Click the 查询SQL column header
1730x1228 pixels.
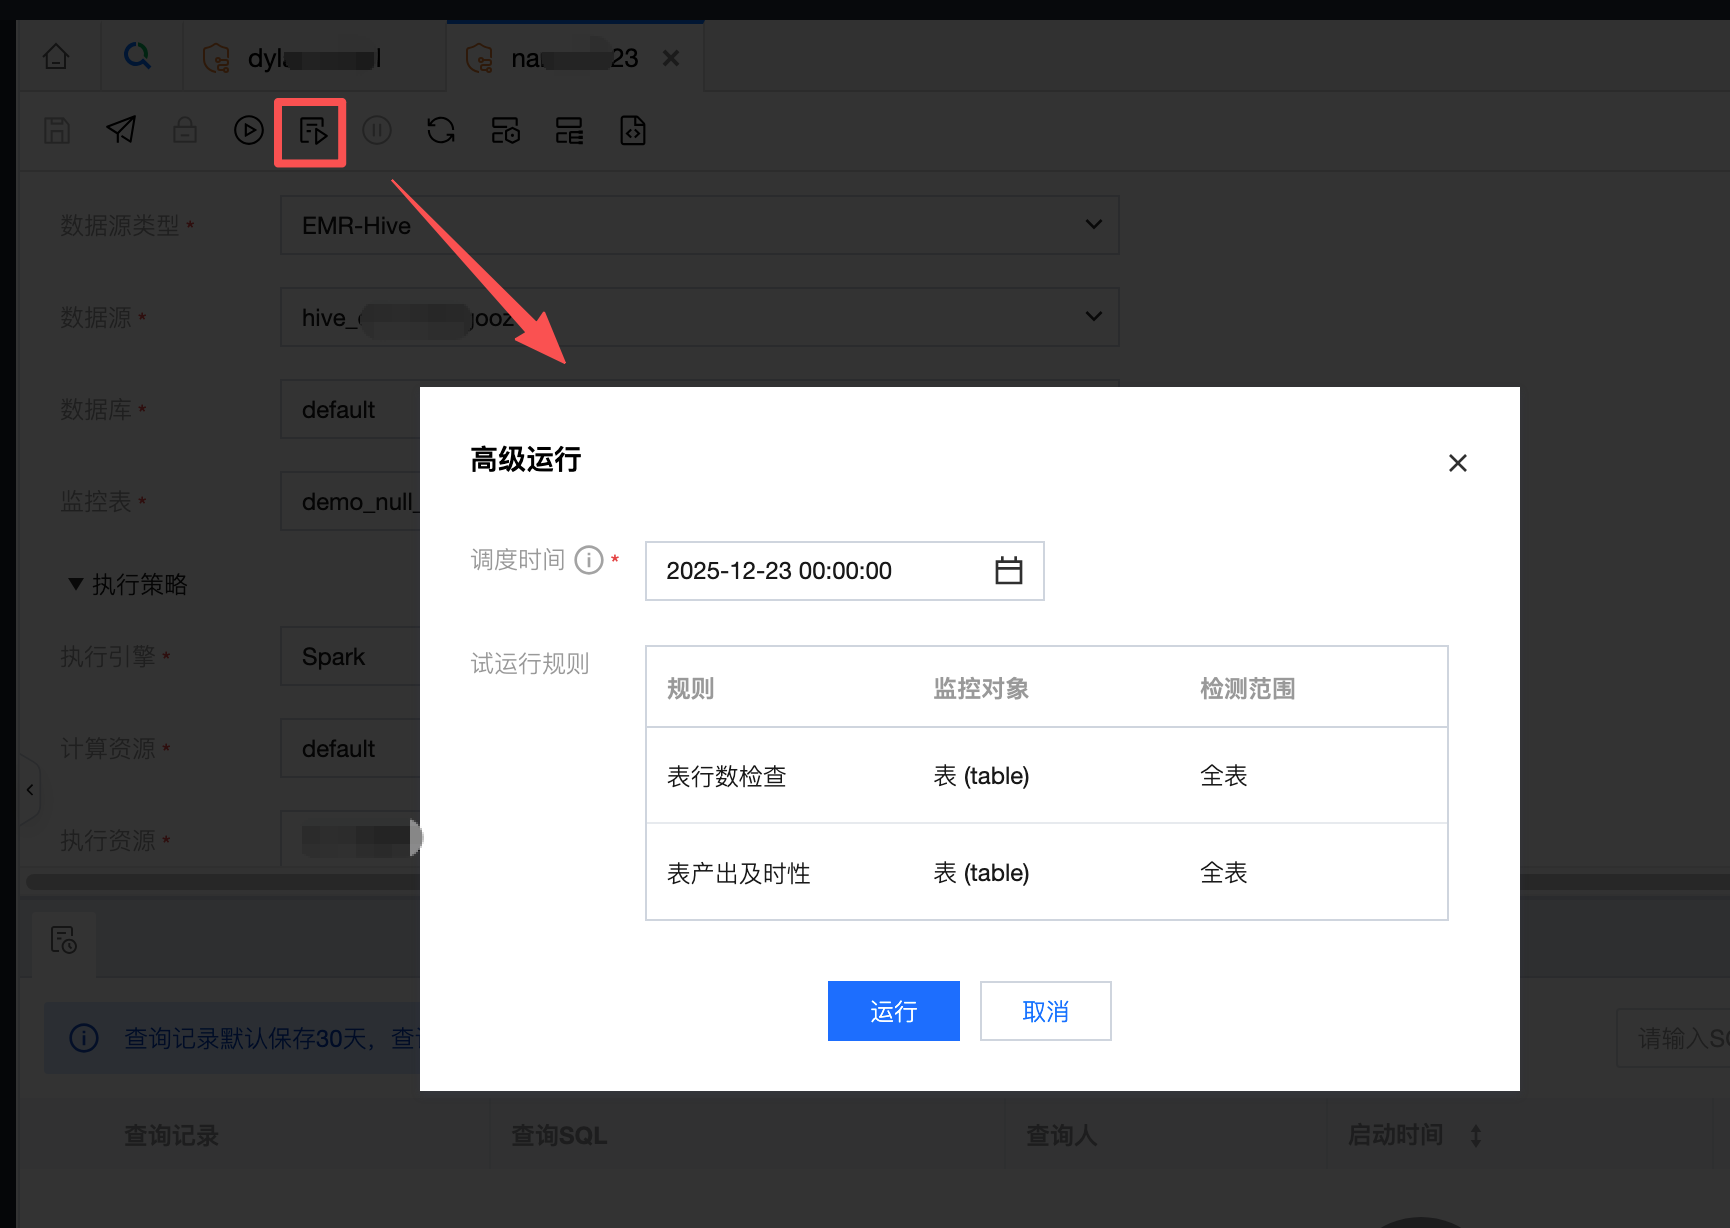click(559, 1135)
